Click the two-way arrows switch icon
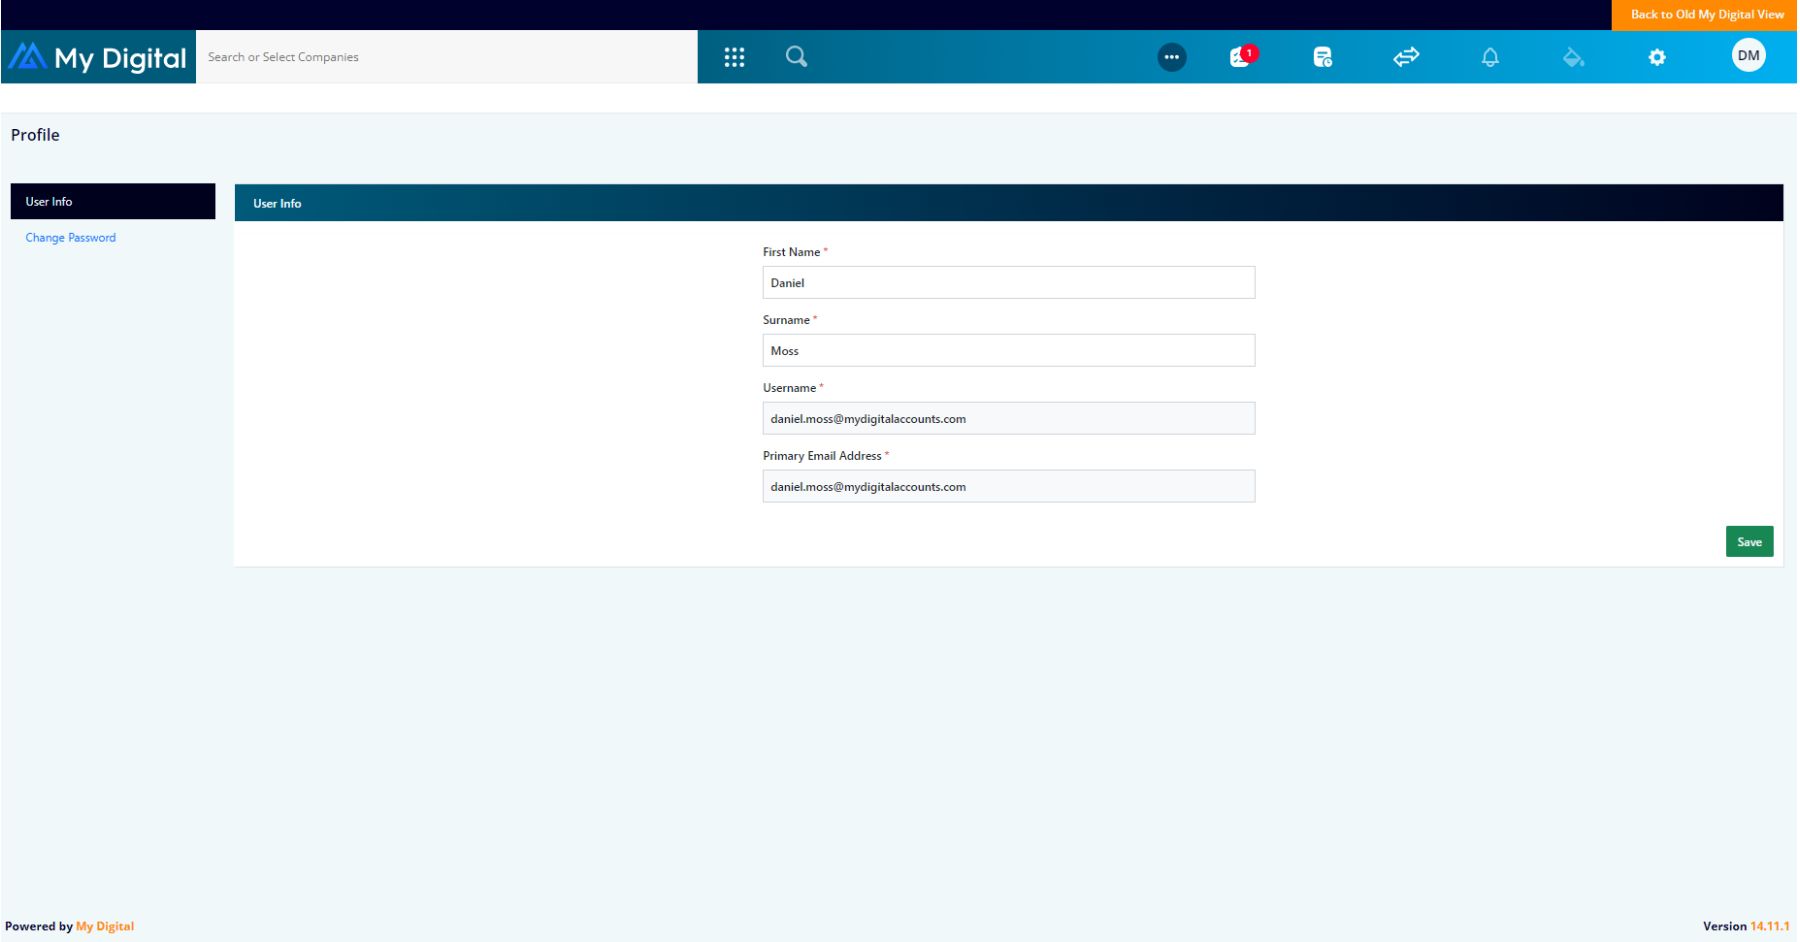 (x=1406, y=57)
